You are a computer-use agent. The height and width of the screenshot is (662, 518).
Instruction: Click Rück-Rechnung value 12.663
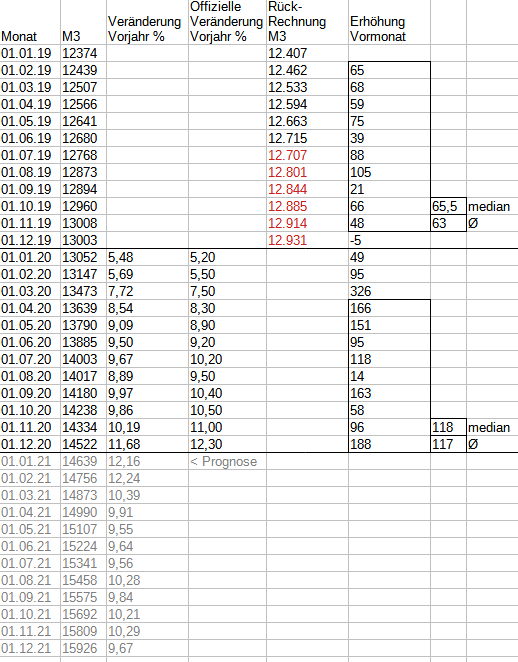point(307,121)
